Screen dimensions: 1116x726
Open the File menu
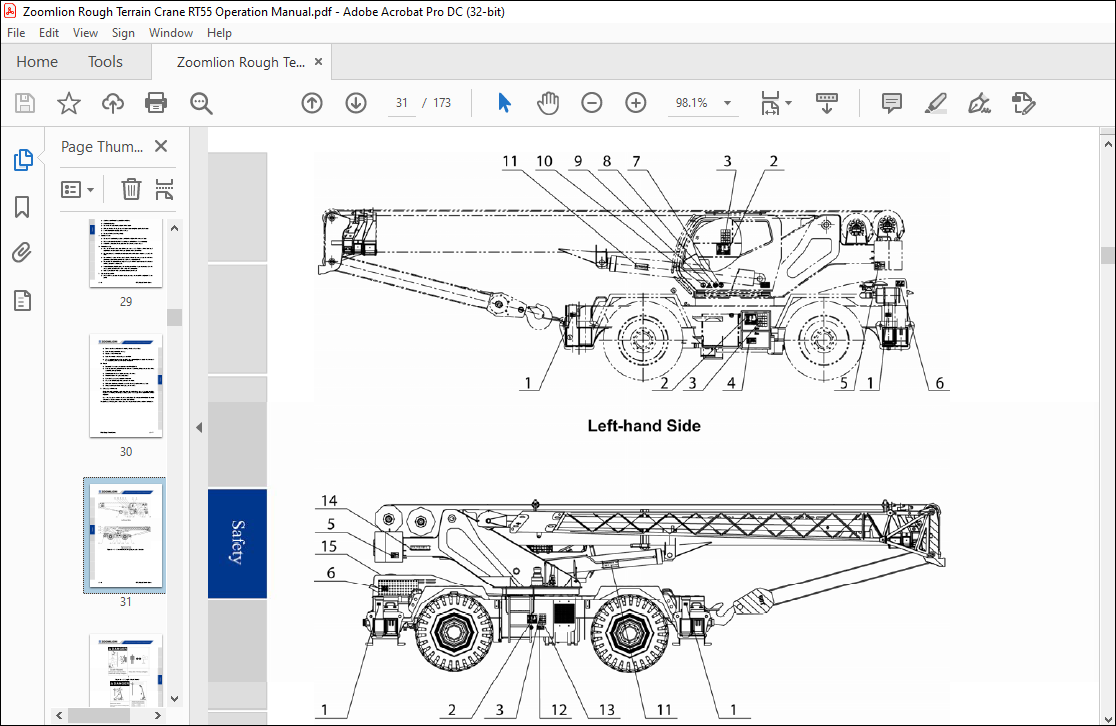click(16, 33)
